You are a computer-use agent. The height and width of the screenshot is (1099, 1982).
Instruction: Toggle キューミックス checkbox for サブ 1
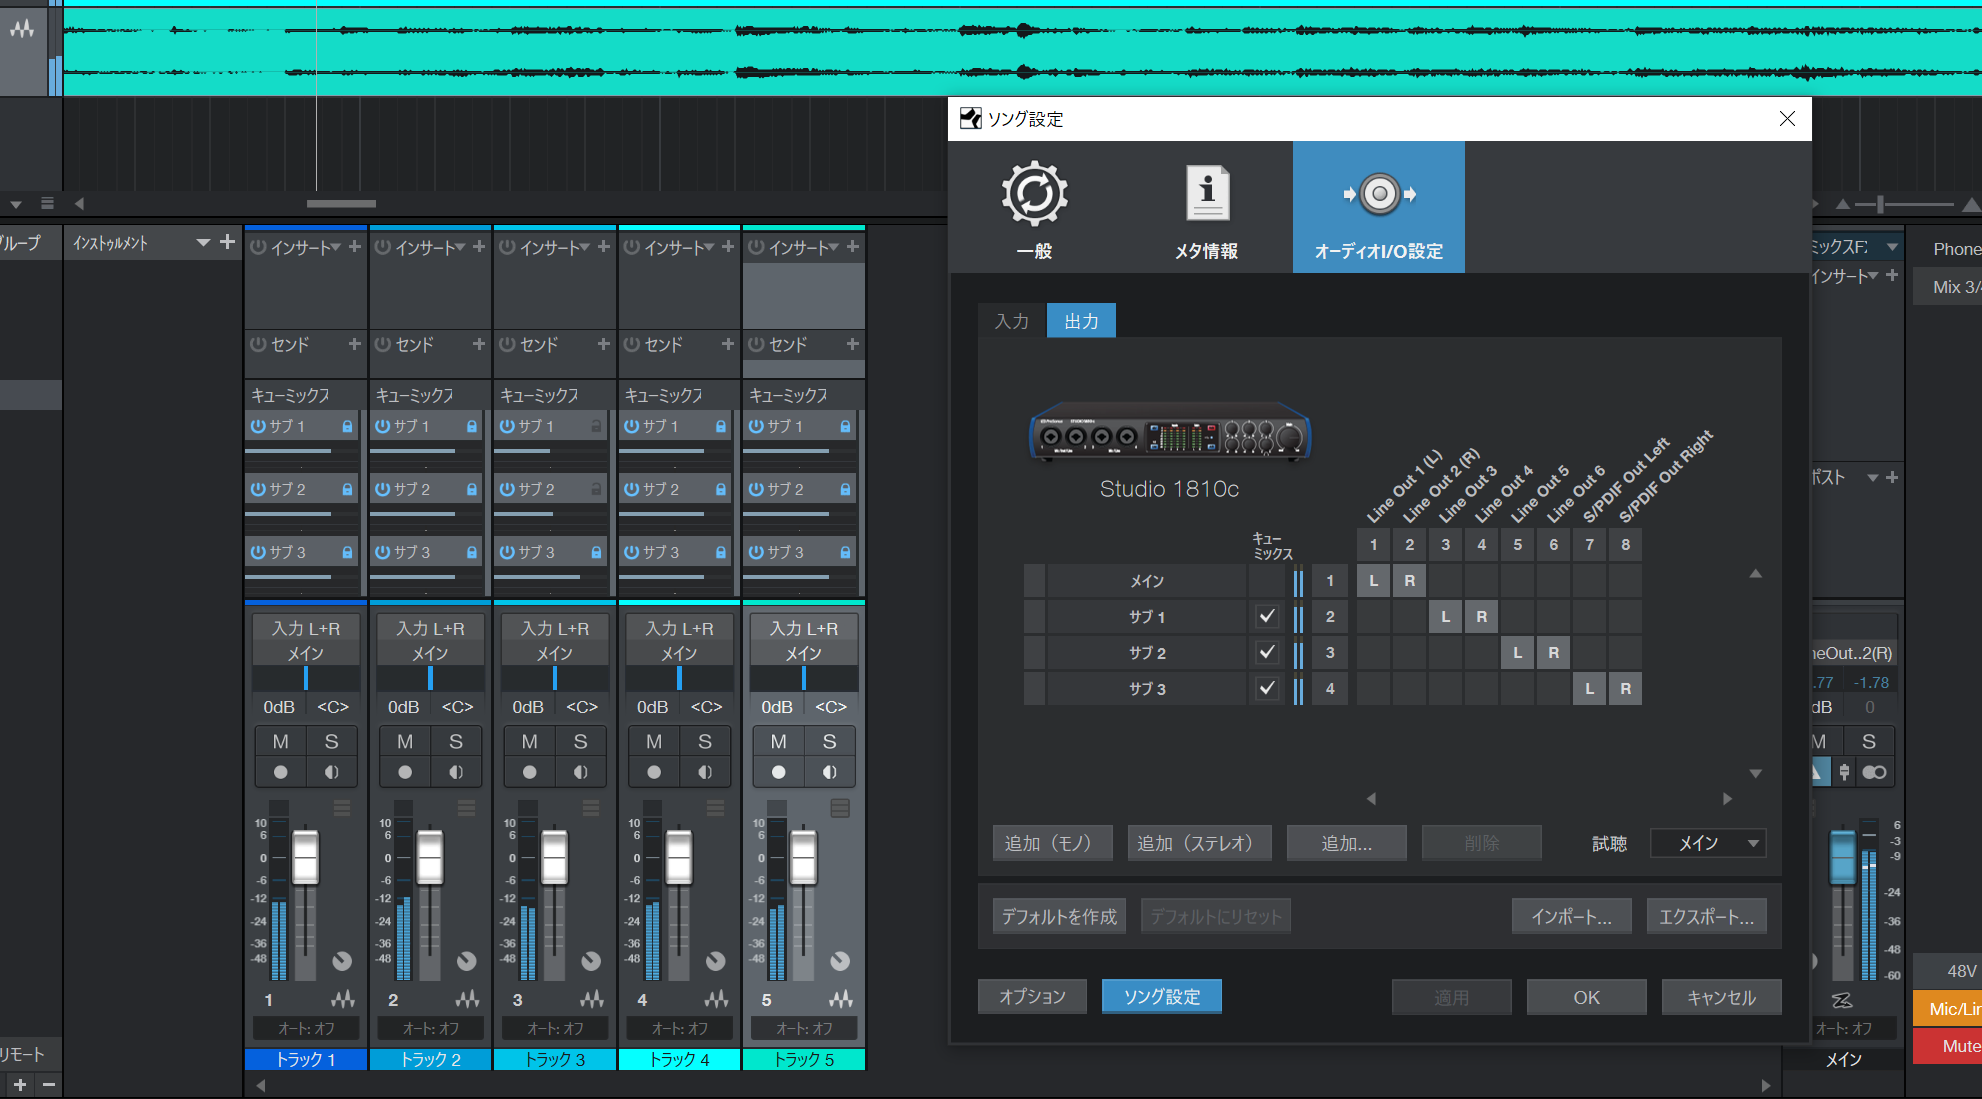[x=1267, y=616]
